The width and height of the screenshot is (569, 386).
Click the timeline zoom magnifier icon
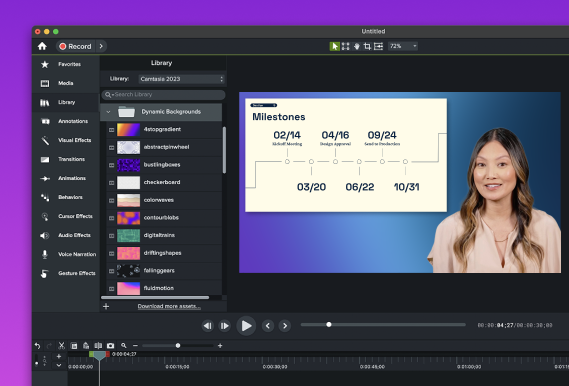(124, 346)
